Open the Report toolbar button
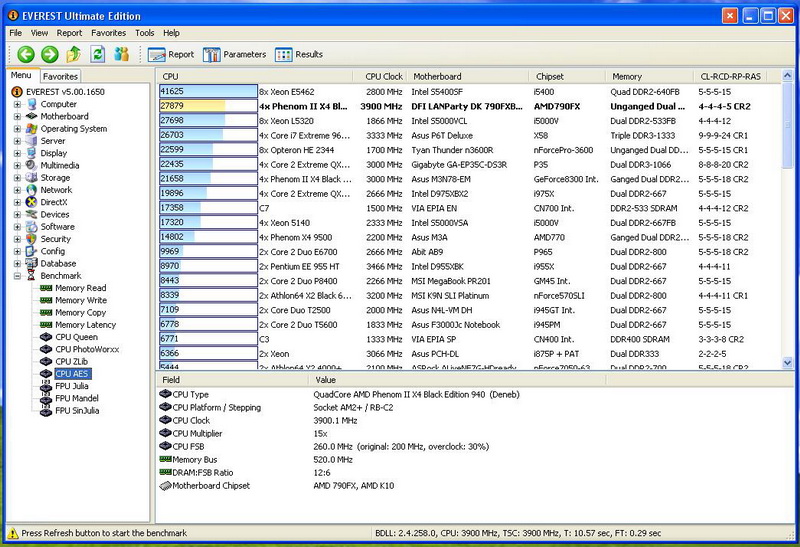The image size is (800, 547). [171, 54]
